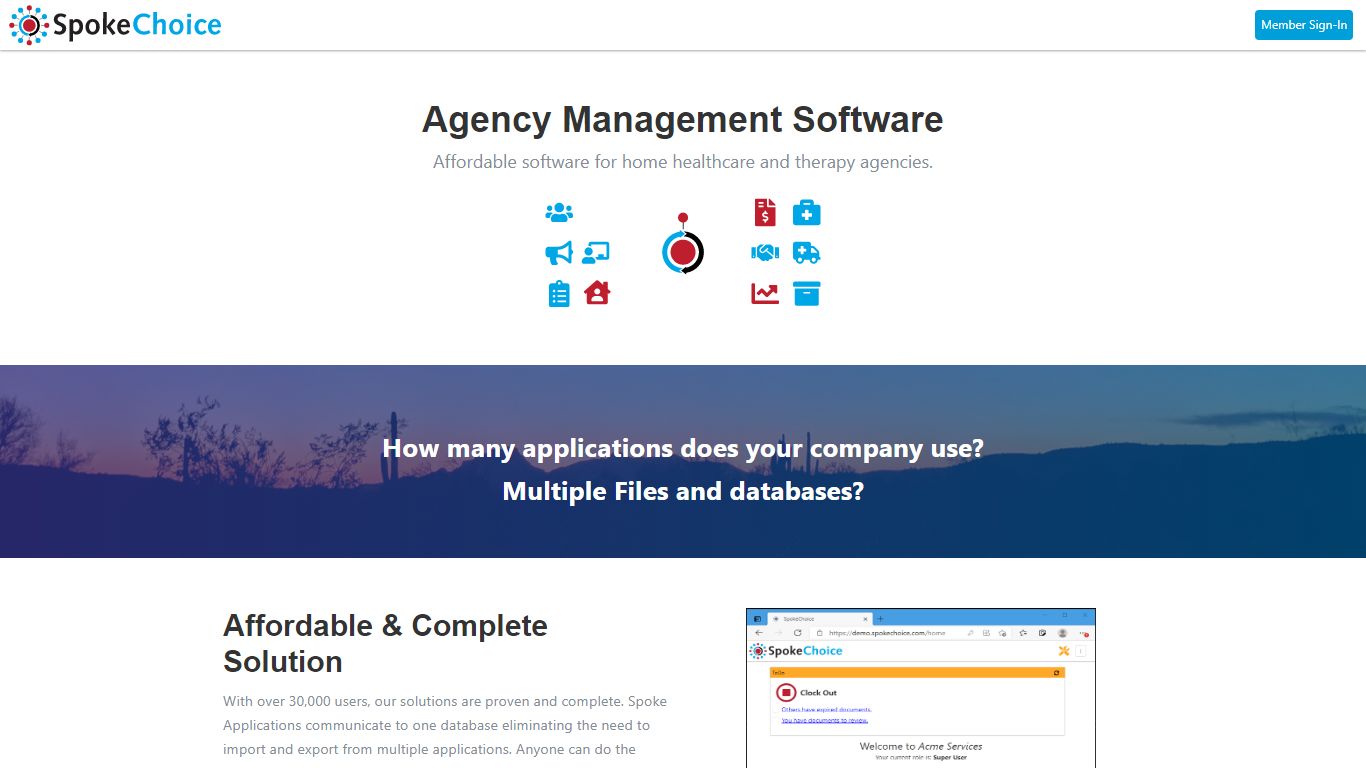Click the 'How many applications' banner text
The width and height of the screenshot is (1366, 768).
pyautogui.click(x=683, y=448)
